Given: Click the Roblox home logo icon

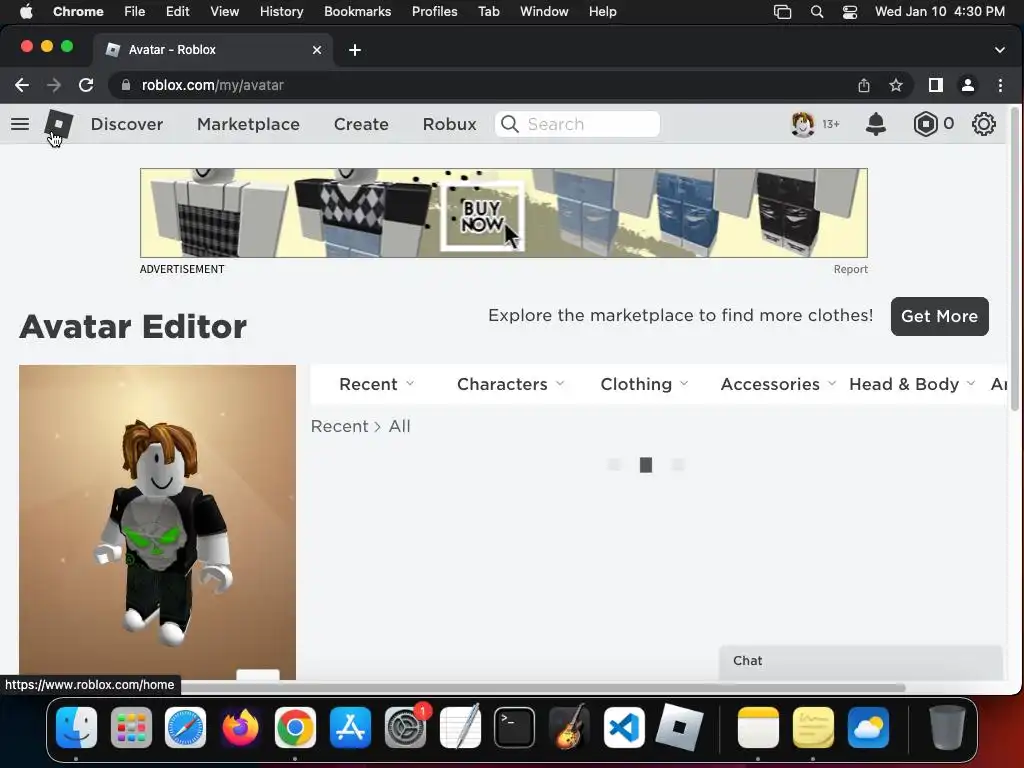Looking at the screenshot, I should click(x=59, y=124).
